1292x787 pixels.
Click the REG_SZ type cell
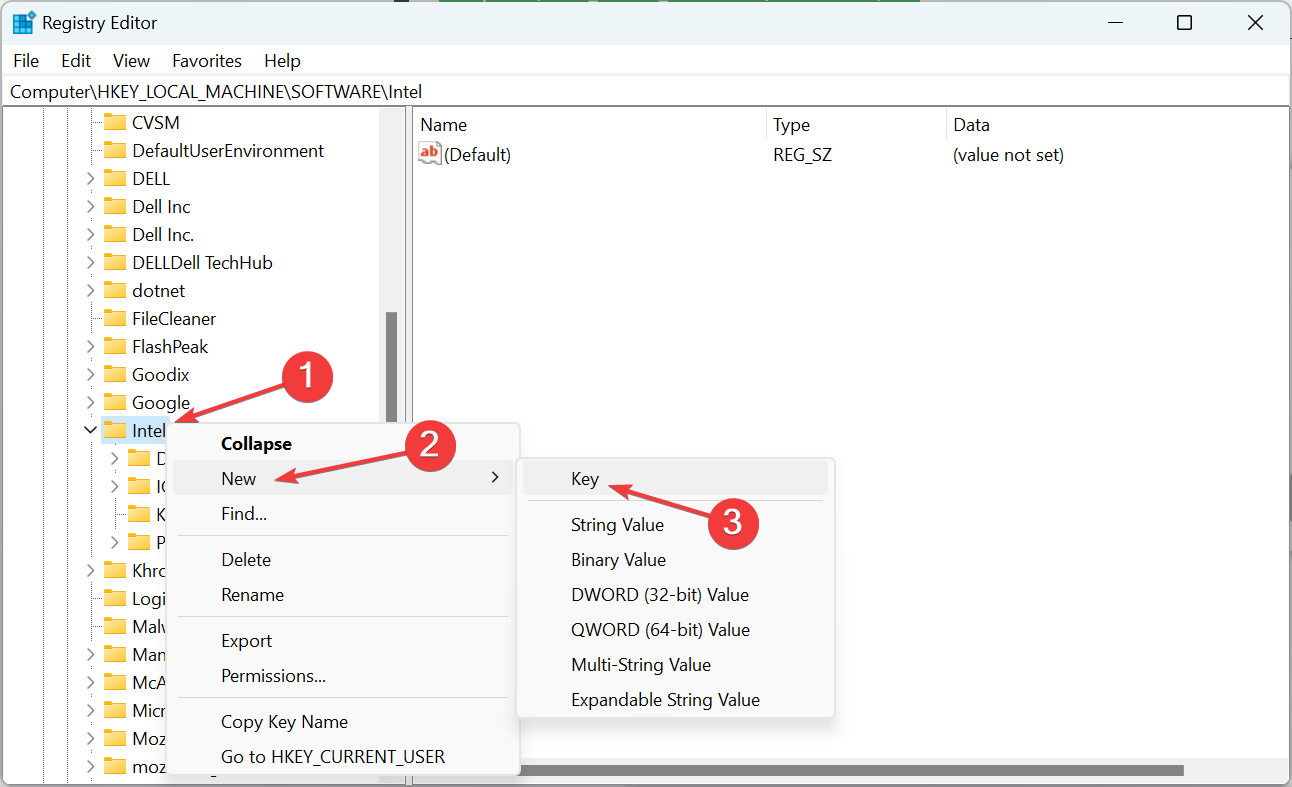pos(803,155)
